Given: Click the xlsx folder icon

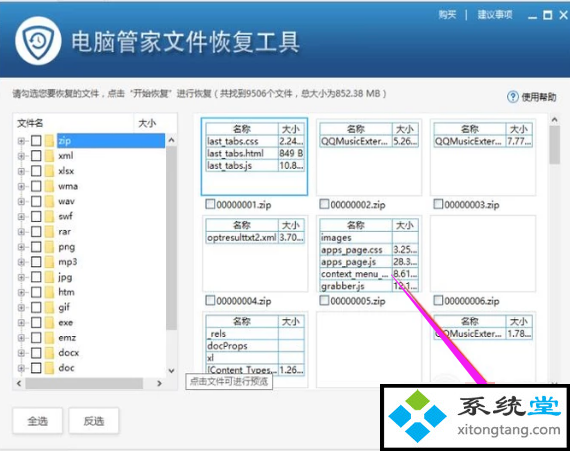Looking at the screenshot, I should (x=49, y=171).
